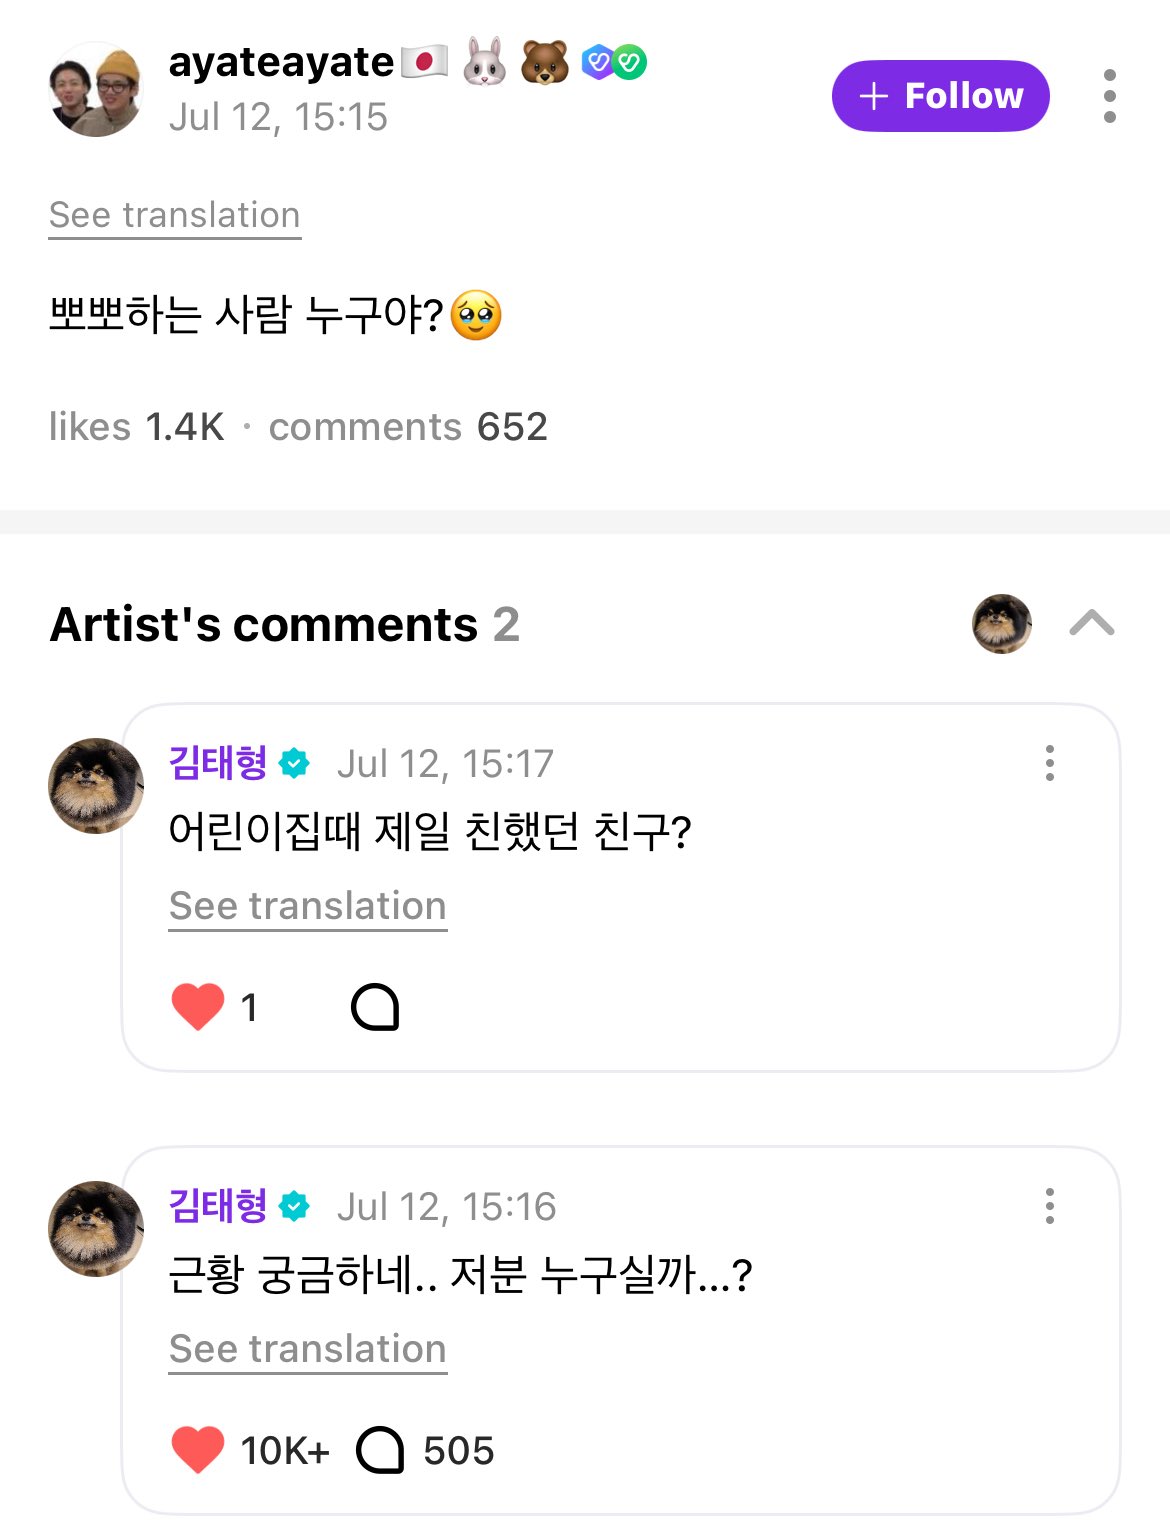See translation of the 15:17 comment
The image size is (1170, 1537).
(307, 906)
